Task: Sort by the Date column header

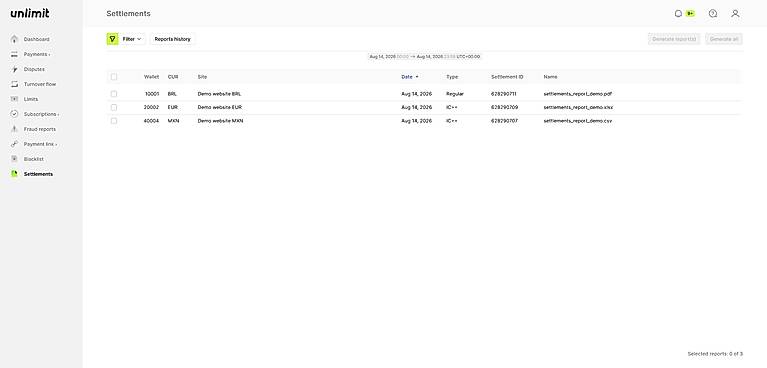Action: tap(410, 77)
